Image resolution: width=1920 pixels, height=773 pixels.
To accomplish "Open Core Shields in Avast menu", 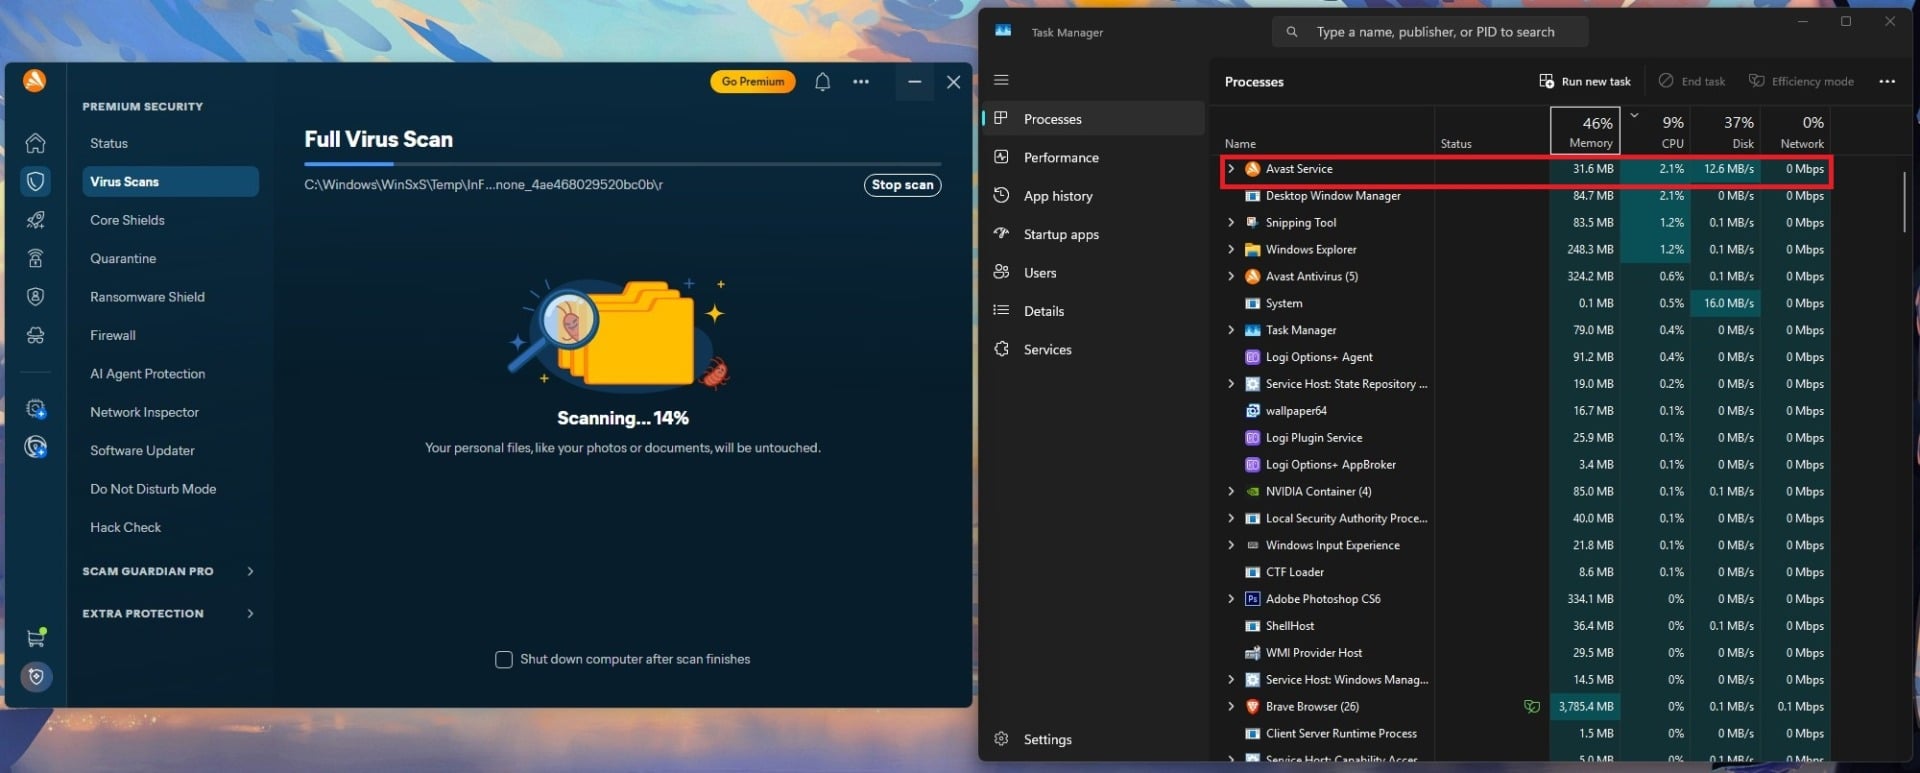I will [170, 220].
